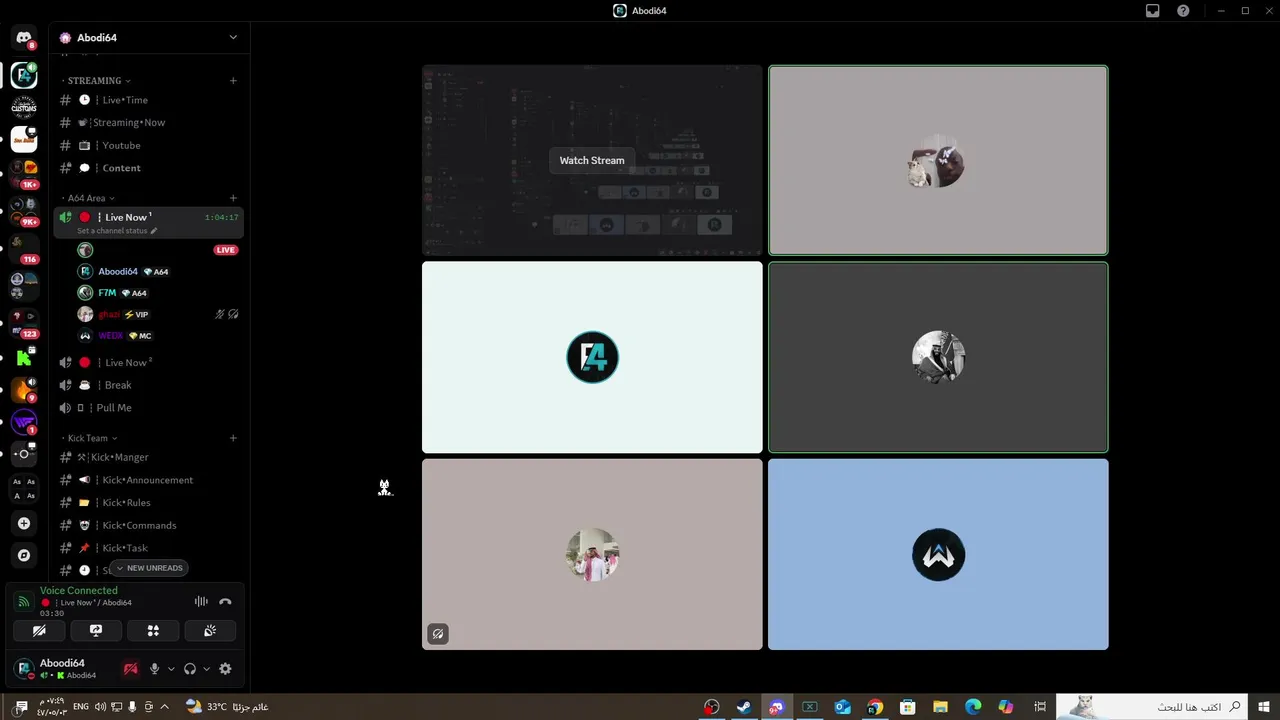
Task: Open the soundboard button
Action: [x=210, y=631]
